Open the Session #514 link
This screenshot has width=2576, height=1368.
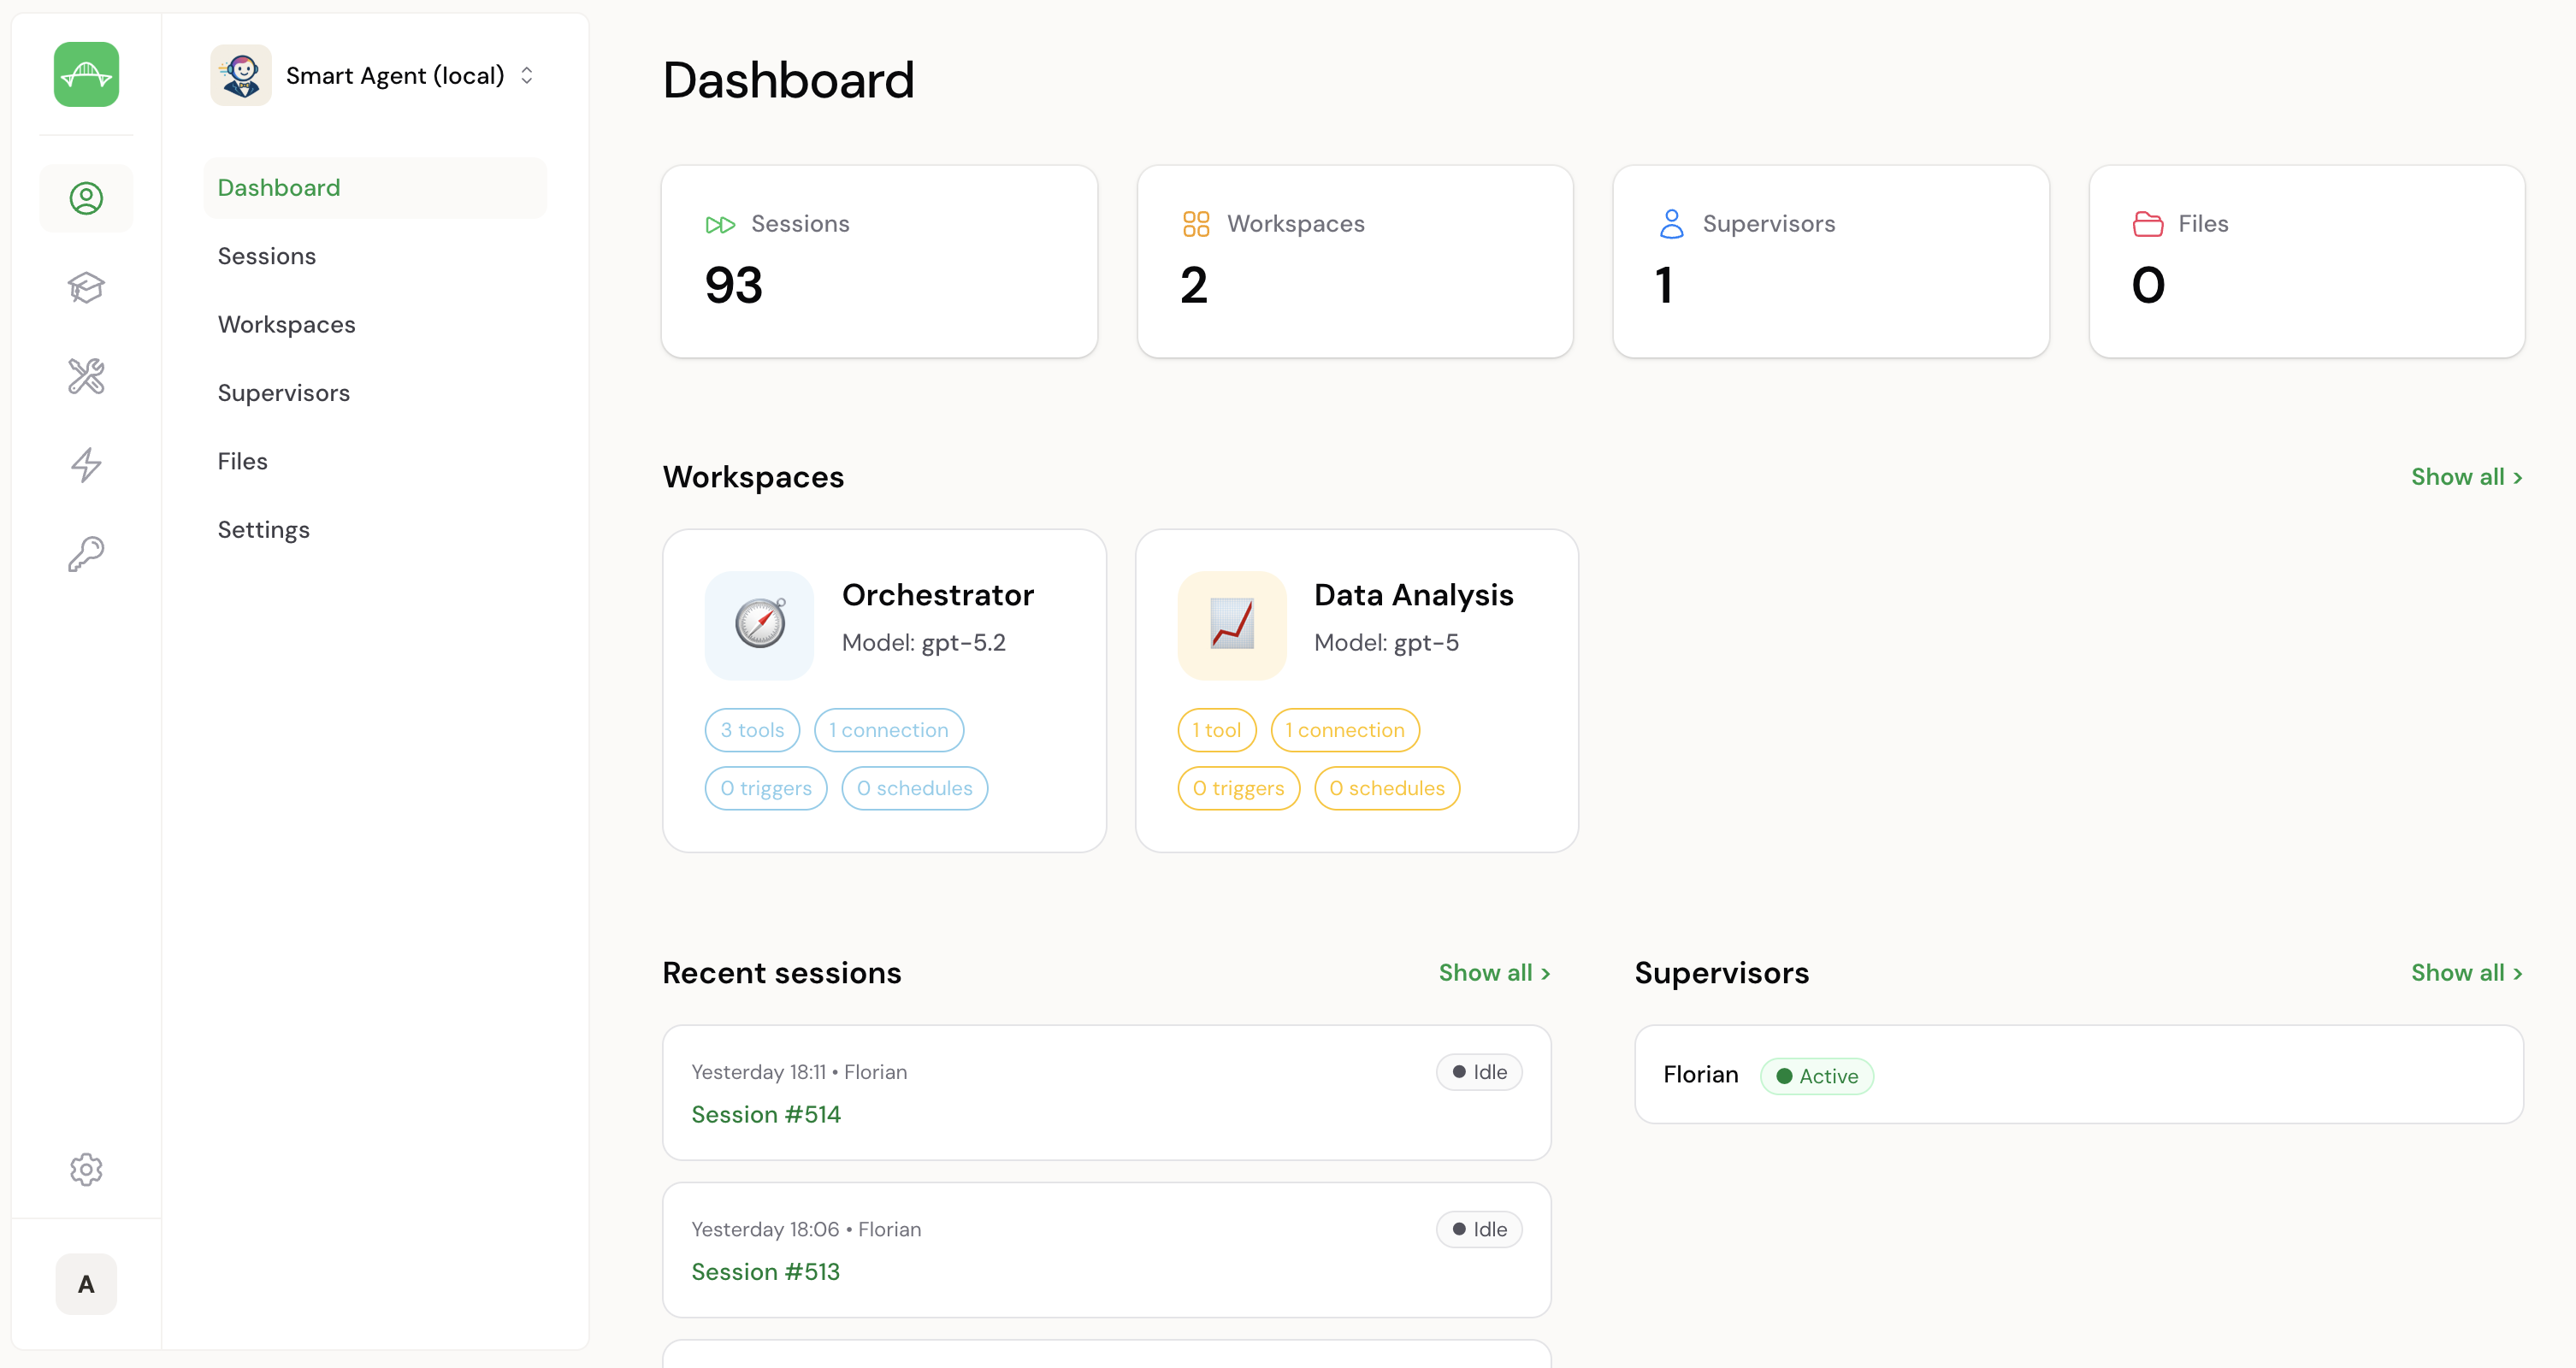[x=765, y=1114]
